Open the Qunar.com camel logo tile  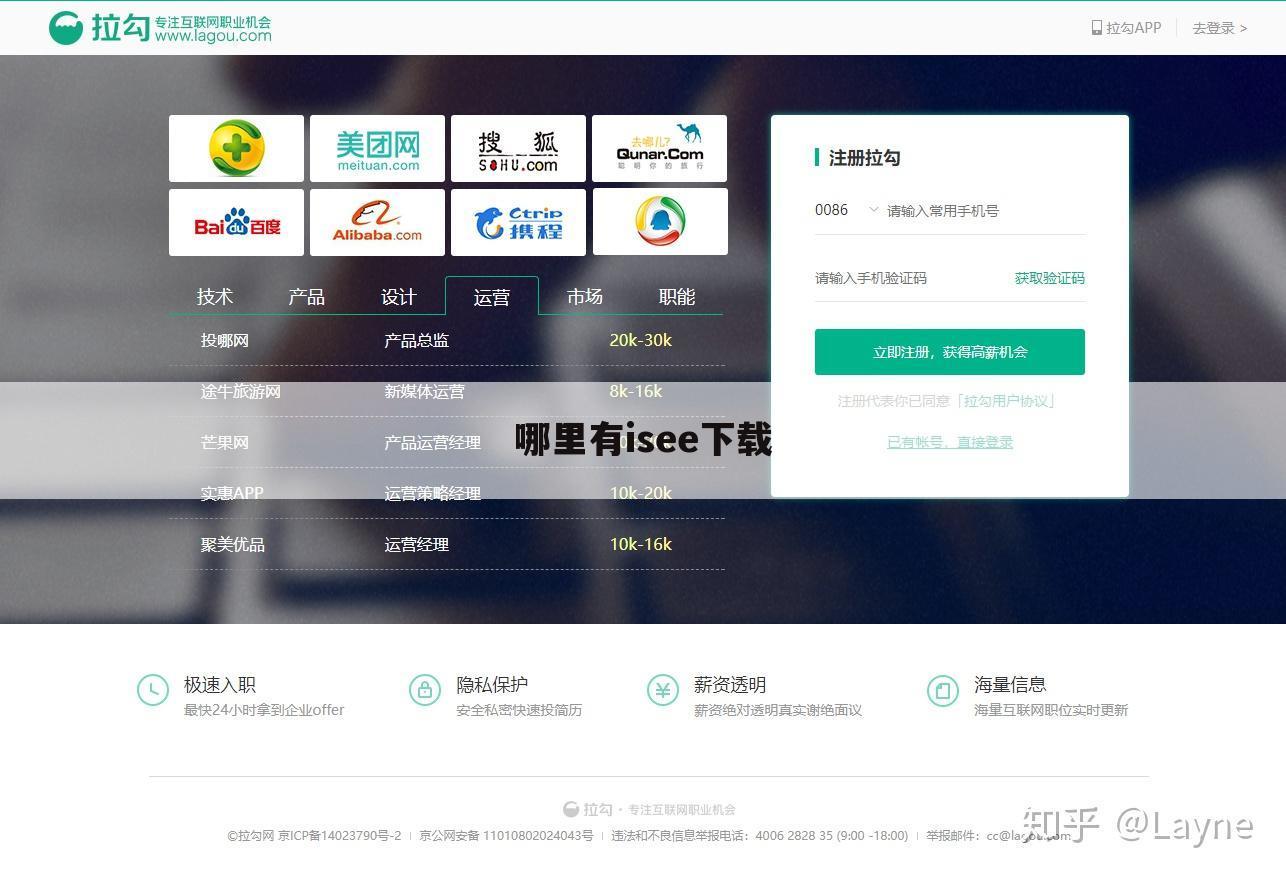tap(659, 148)
